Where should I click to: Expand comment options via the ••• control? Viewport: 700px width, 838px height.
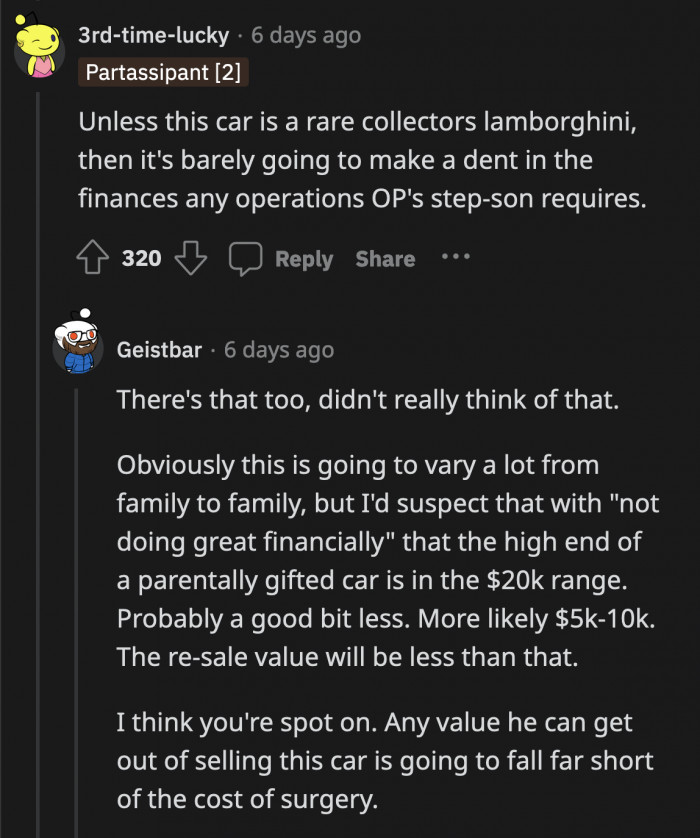pyautogui.click(x=456, y=258)
